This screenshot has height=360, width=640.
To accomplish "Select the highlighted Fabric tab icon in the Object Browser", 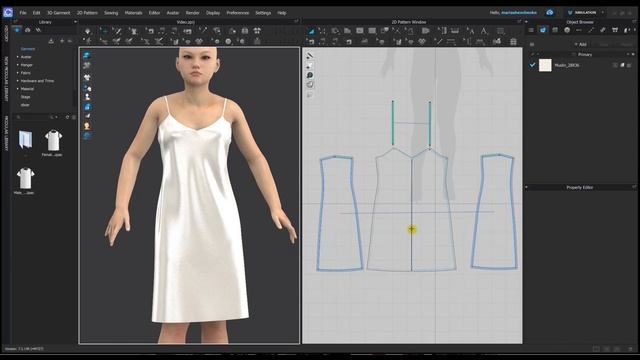I will click(x=543, y=30).
